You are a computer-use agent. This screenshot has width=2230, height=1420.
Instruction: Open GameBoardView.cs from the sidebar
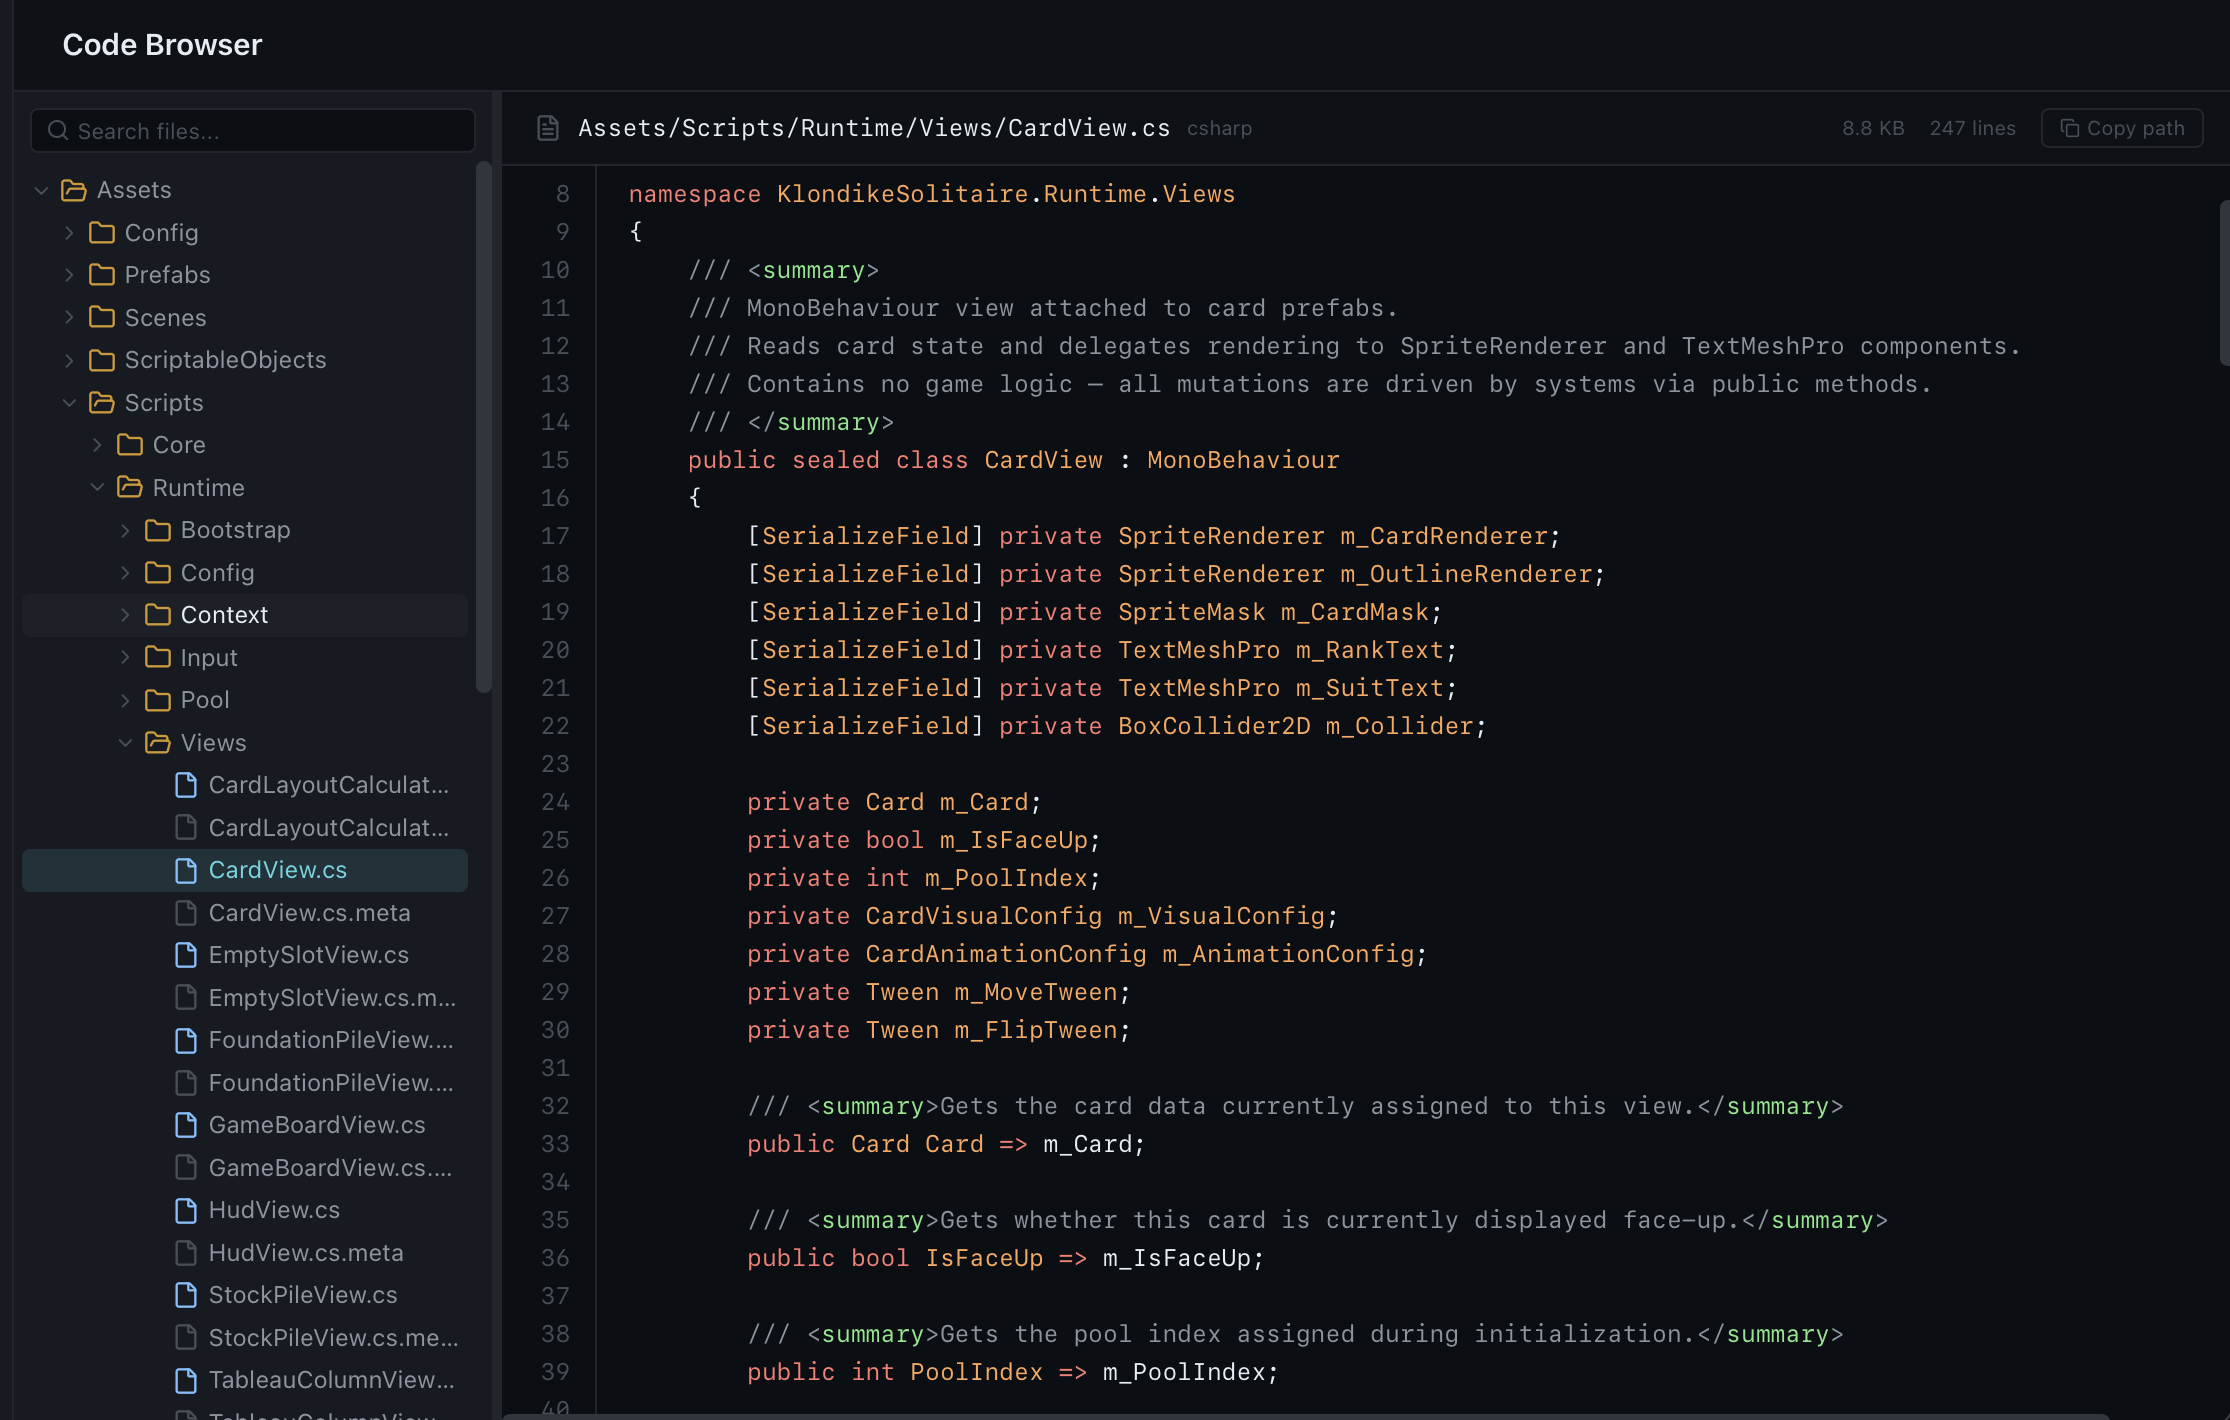click(x=316, y=1124)
